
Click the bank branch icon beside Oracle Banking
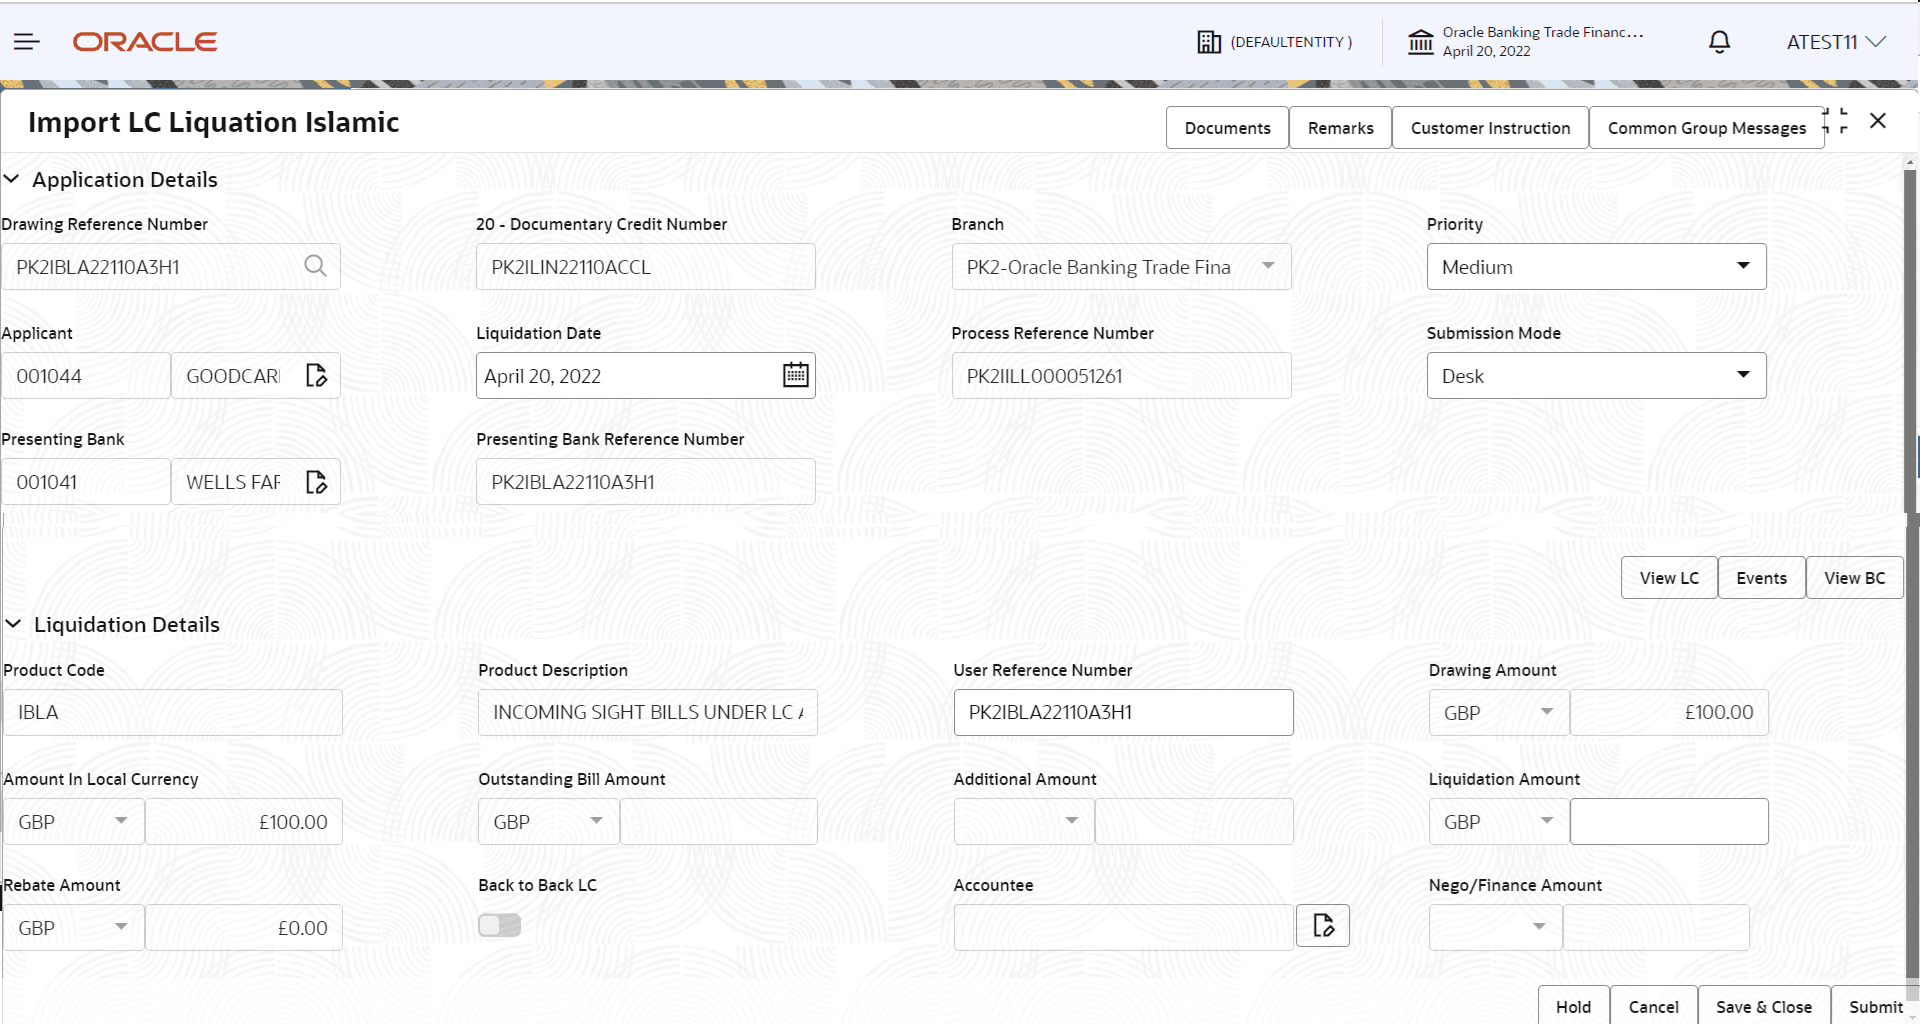1421,41
